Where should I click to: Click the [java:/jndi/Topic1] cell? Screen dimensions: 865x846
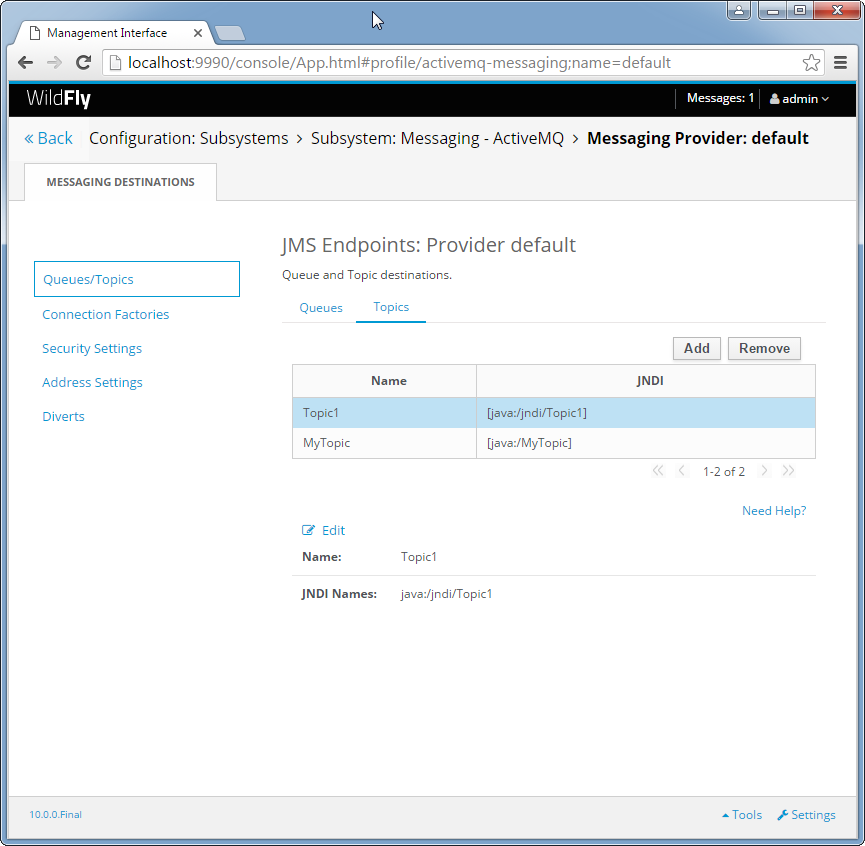click(x=646, y=413)
